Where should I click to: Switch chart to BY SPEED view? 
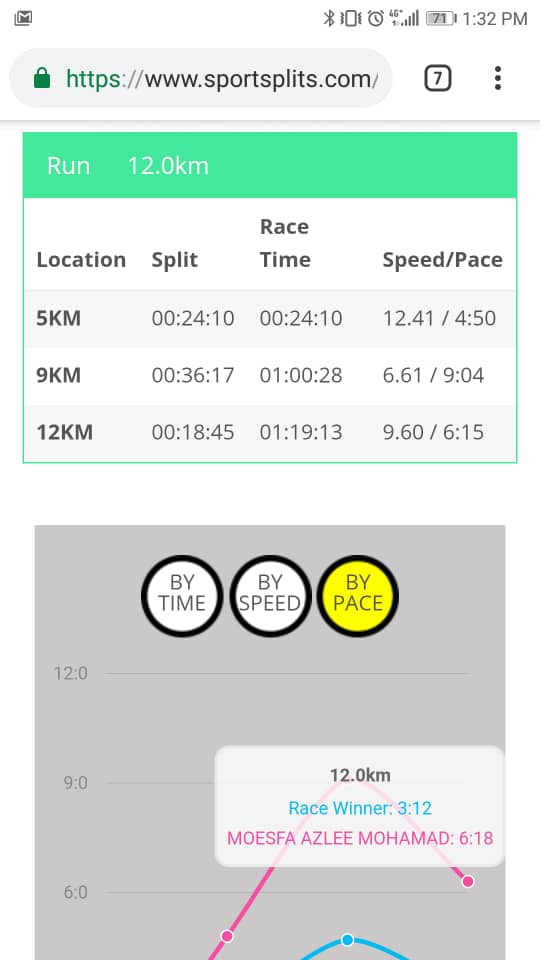click(x=270, y=595)
